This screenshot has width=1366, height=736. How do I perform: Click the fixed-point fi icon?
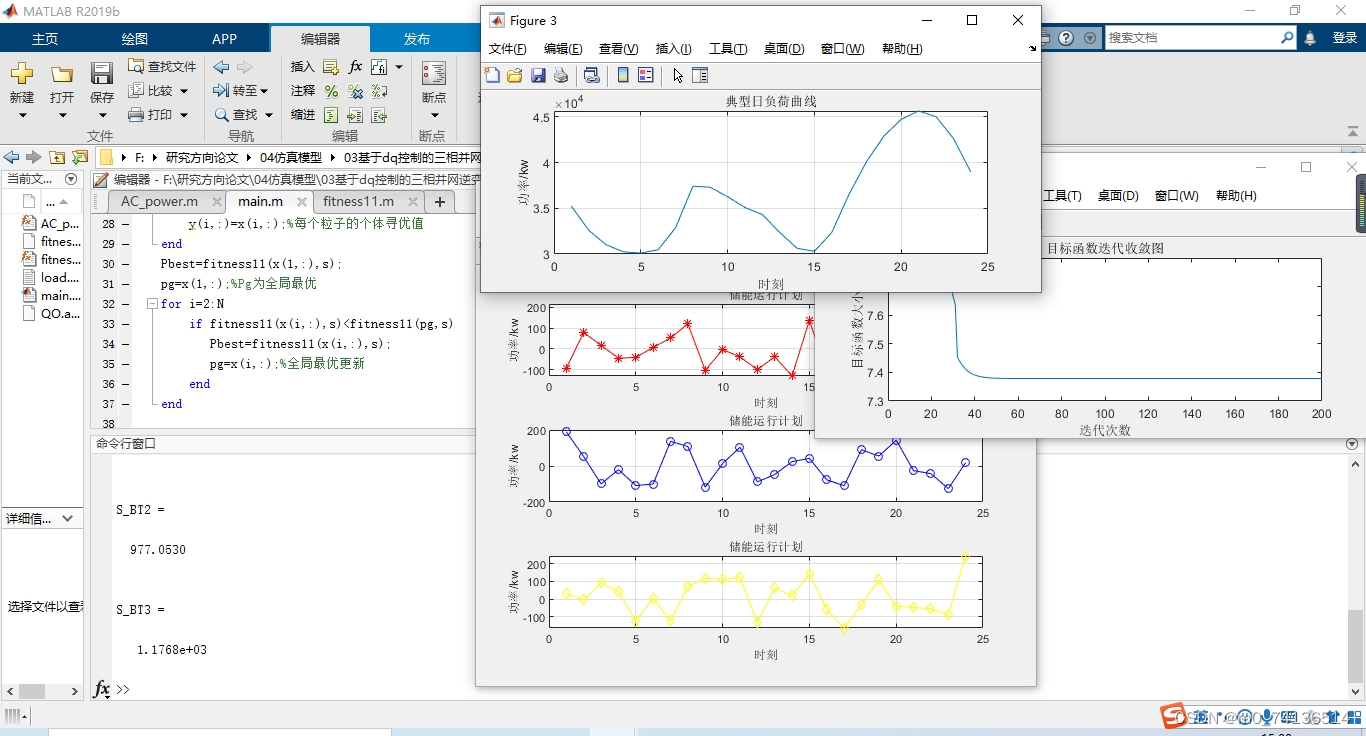pos(379,67)
